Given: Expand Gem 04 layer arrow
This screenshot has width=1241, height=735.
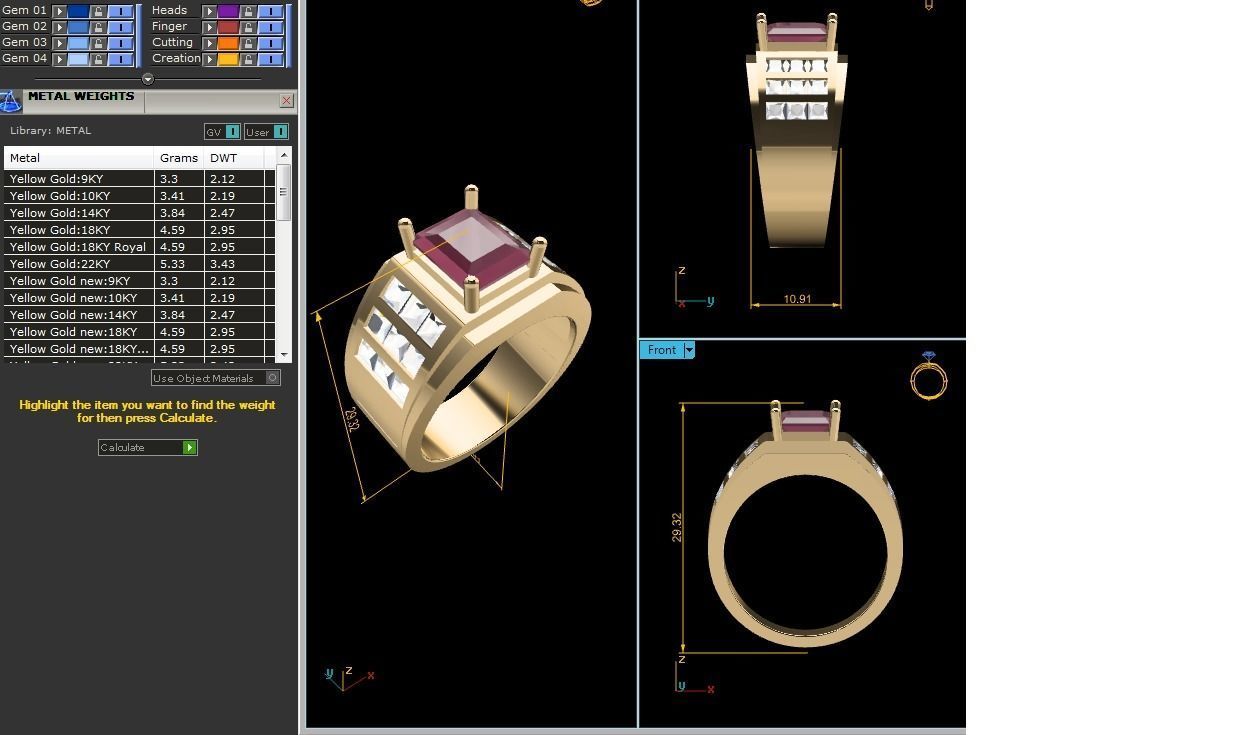Looking at the screenshot, I should [x=60, y=59].
